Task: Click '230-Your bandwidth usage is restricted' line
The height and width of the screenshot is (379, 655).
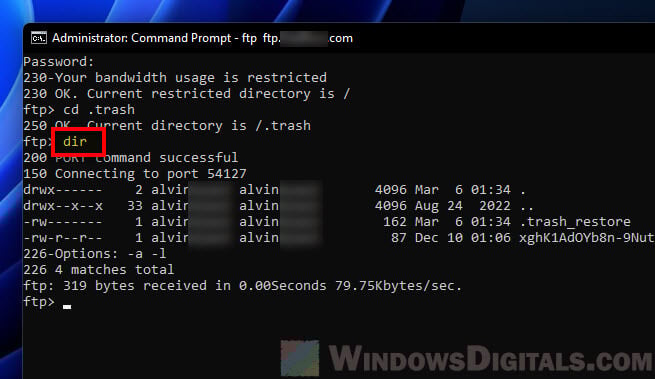Action: [175, 78]
